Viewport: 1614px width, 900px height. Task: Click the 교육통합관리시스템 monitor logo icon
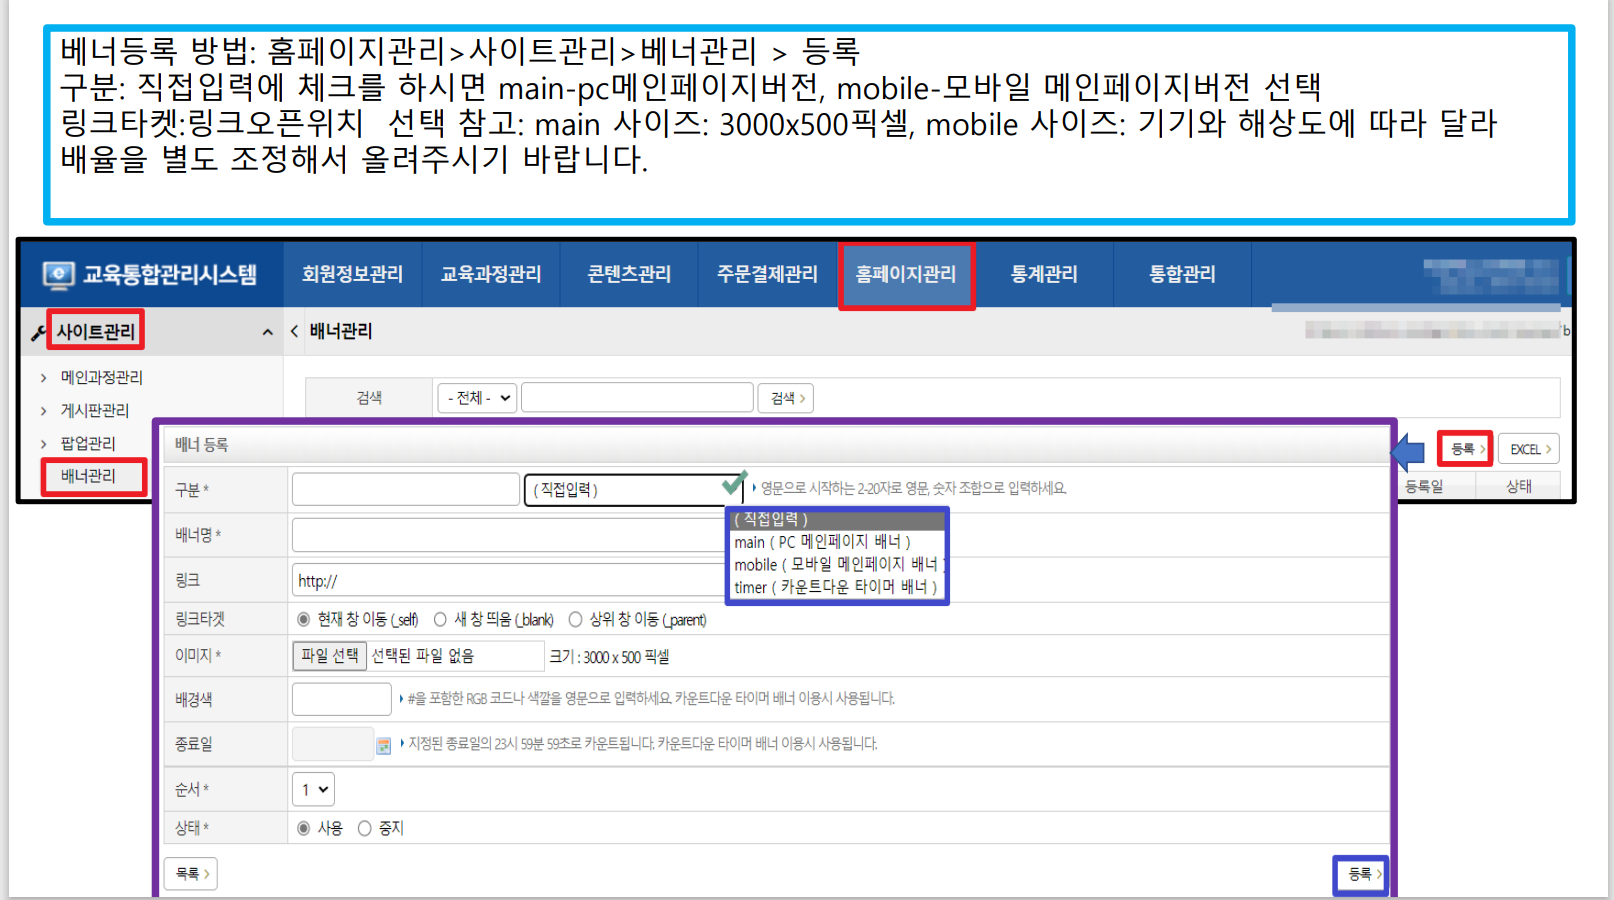(58, 274)
